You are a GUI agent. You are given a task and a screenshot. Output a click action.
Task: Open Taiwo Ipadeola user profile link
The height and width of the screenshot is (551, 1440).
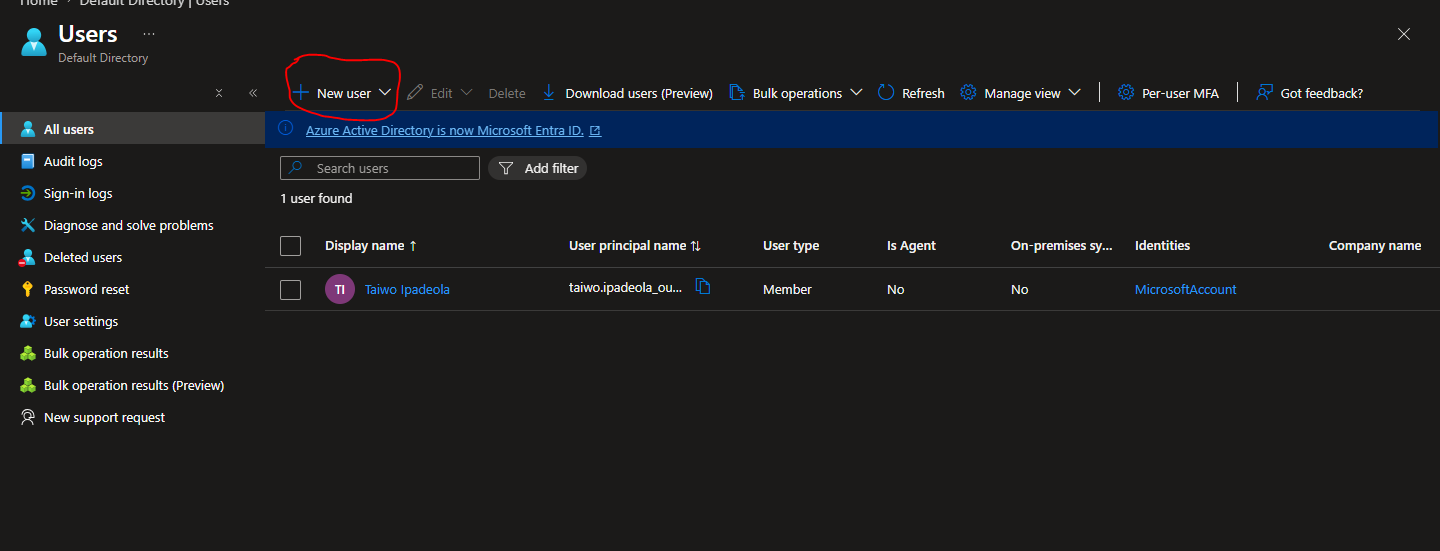[x=407, y=289]
